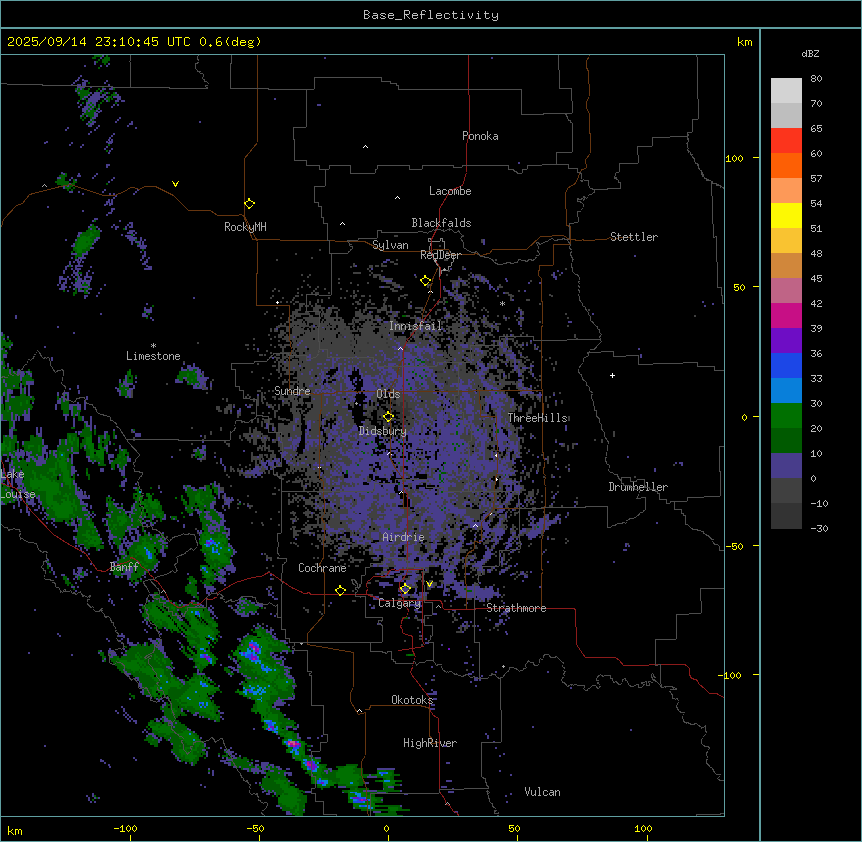Select the Ponoka city label
This screenshot has height=842, width=862.
480,136
